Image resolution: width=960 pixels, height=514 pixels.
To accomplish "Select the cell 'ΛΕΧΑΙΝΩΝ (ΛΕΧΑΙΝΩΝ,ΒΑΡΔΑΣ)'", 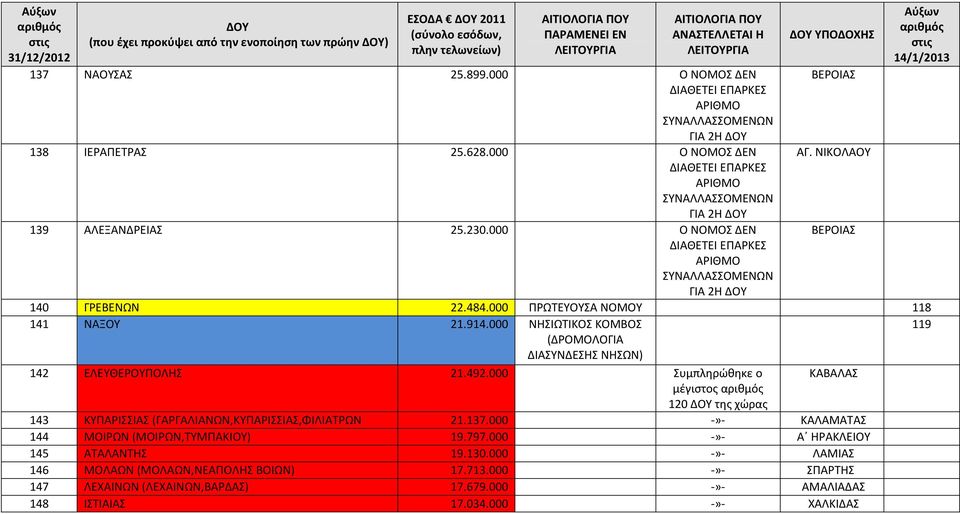I will coord(238,486).
